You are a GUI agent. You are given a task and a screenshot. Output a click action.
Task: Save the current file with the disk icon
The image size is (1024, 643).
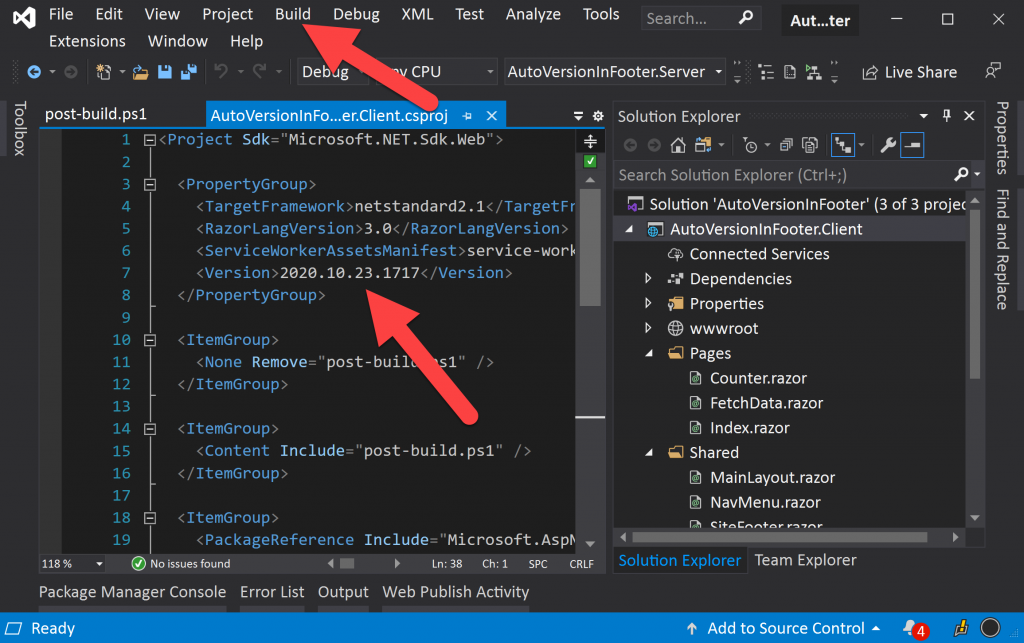[x=165, y=72]
